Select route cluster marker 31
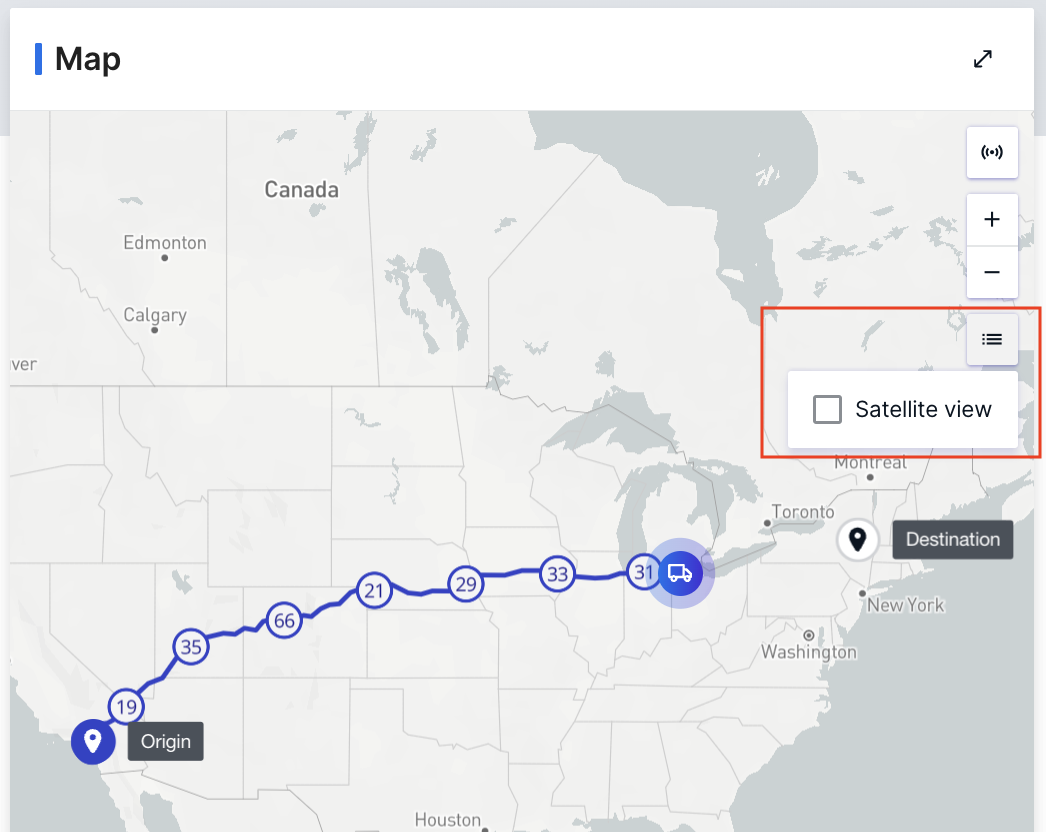The height and width of the screenshot is (832, 1046). [643, 572]
